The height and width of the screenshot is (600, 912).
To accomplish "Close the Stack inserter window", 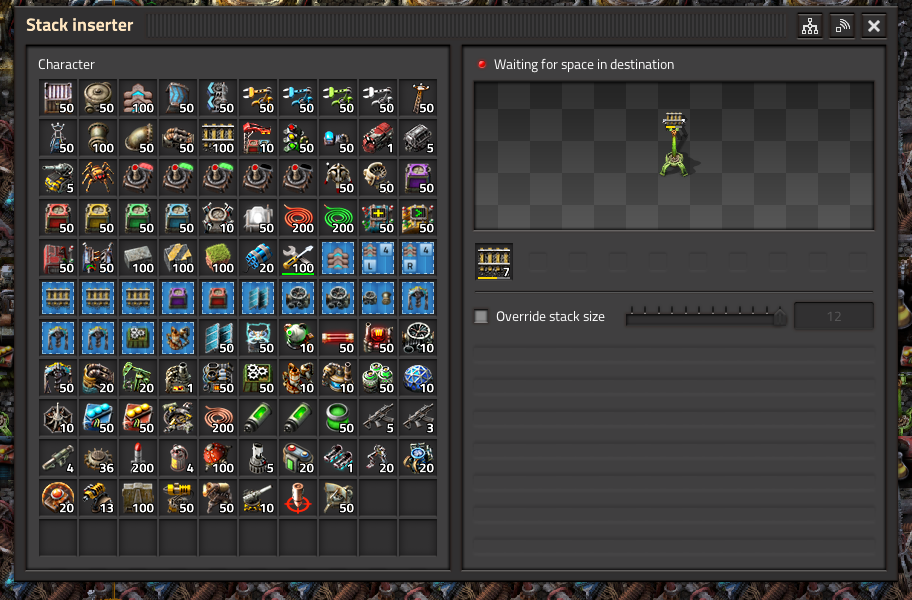I will [874, 26].
